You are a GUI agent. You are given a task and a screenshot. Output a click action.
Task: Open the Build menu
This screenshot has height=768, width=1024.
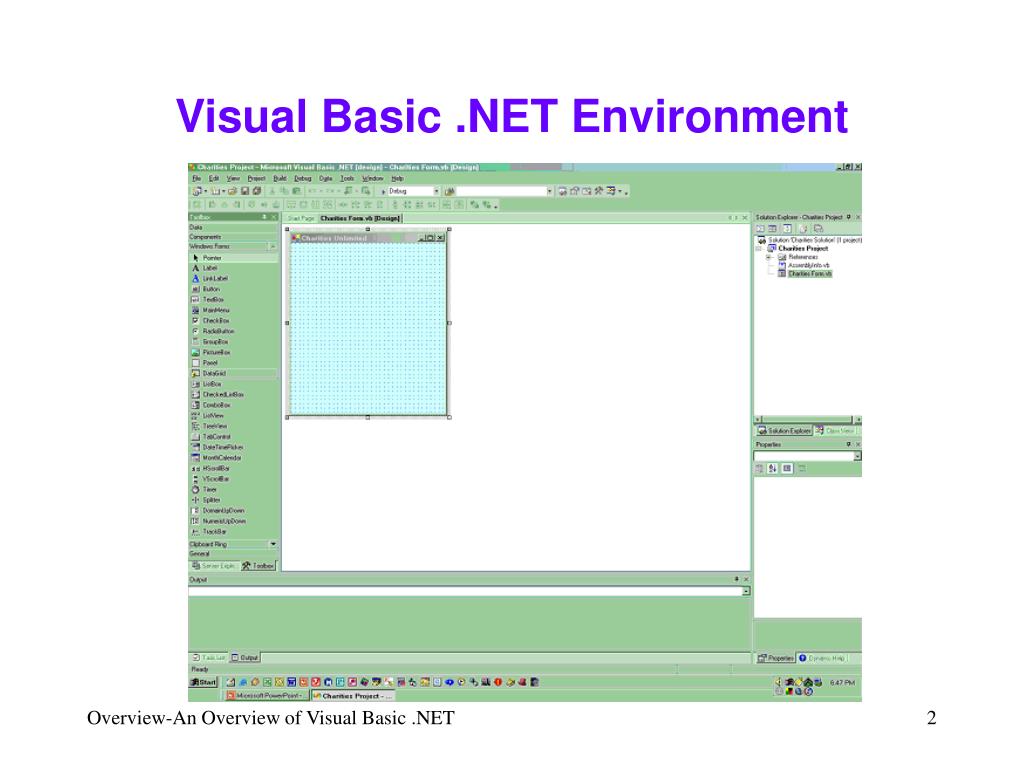click(282, 178)
